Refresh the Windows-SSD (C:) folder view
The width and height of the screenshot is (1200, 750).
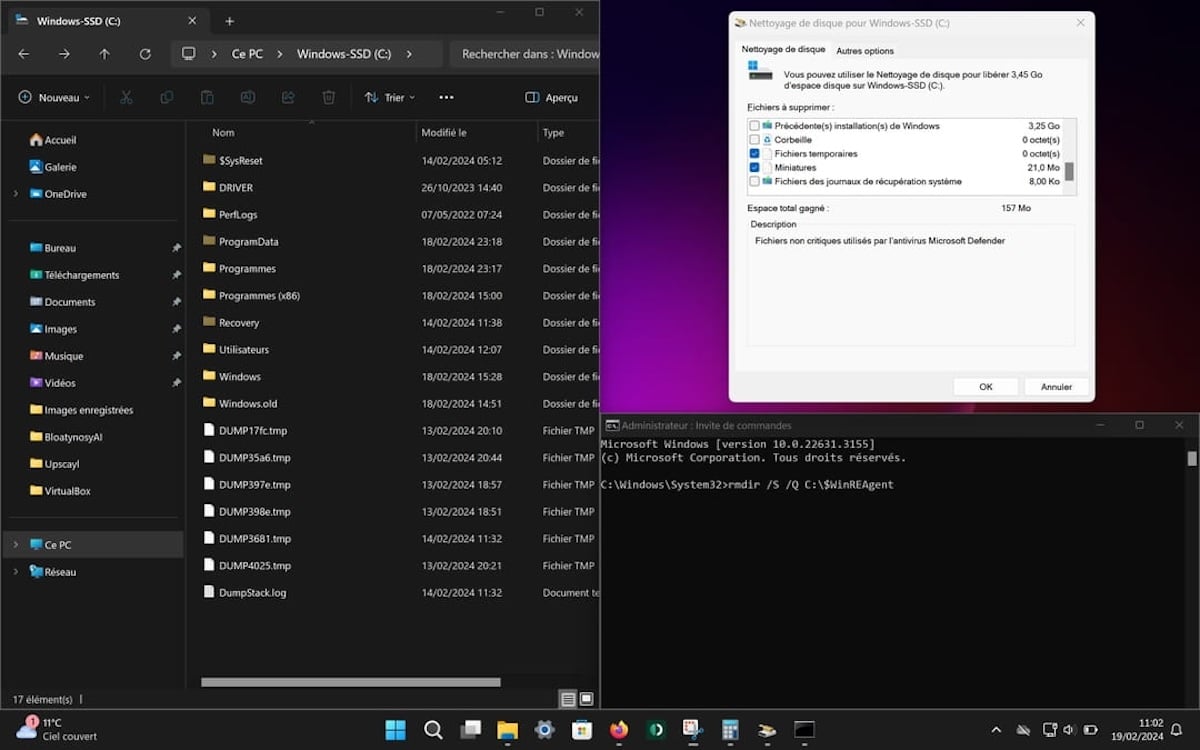145,54
